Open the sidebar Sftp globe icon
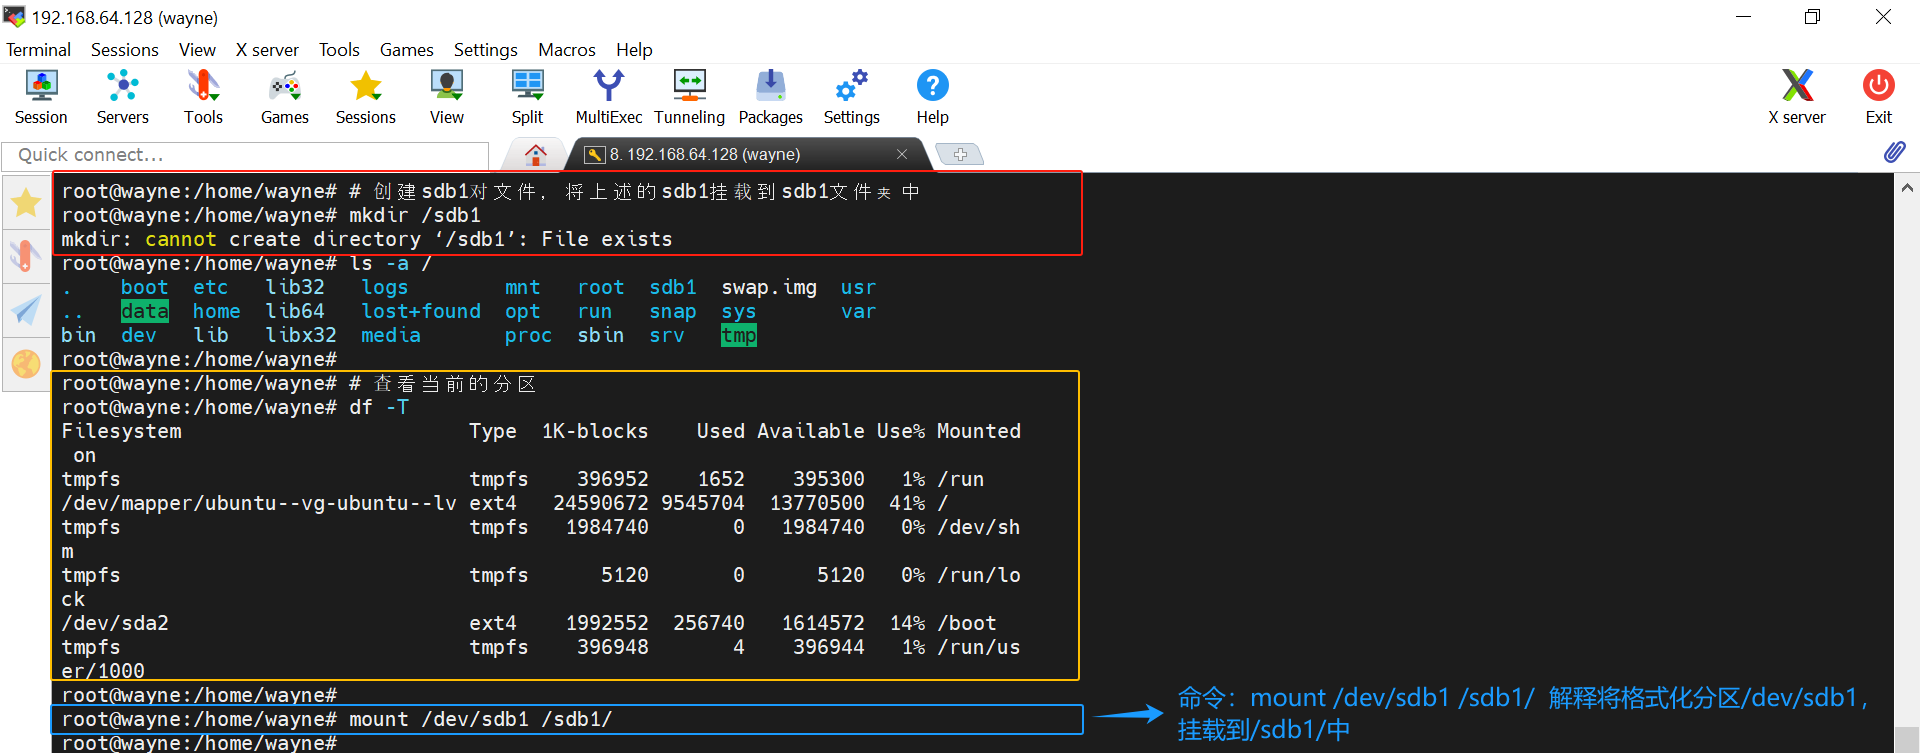Image resolution: width=1920 pixels, height=753 pixels. [x=26, y=364]
